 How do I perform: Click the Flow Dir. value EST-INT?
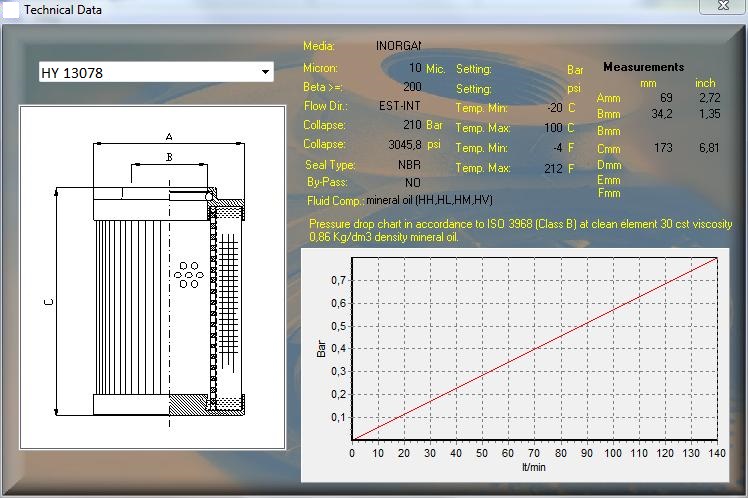click(x=400, y=106)
